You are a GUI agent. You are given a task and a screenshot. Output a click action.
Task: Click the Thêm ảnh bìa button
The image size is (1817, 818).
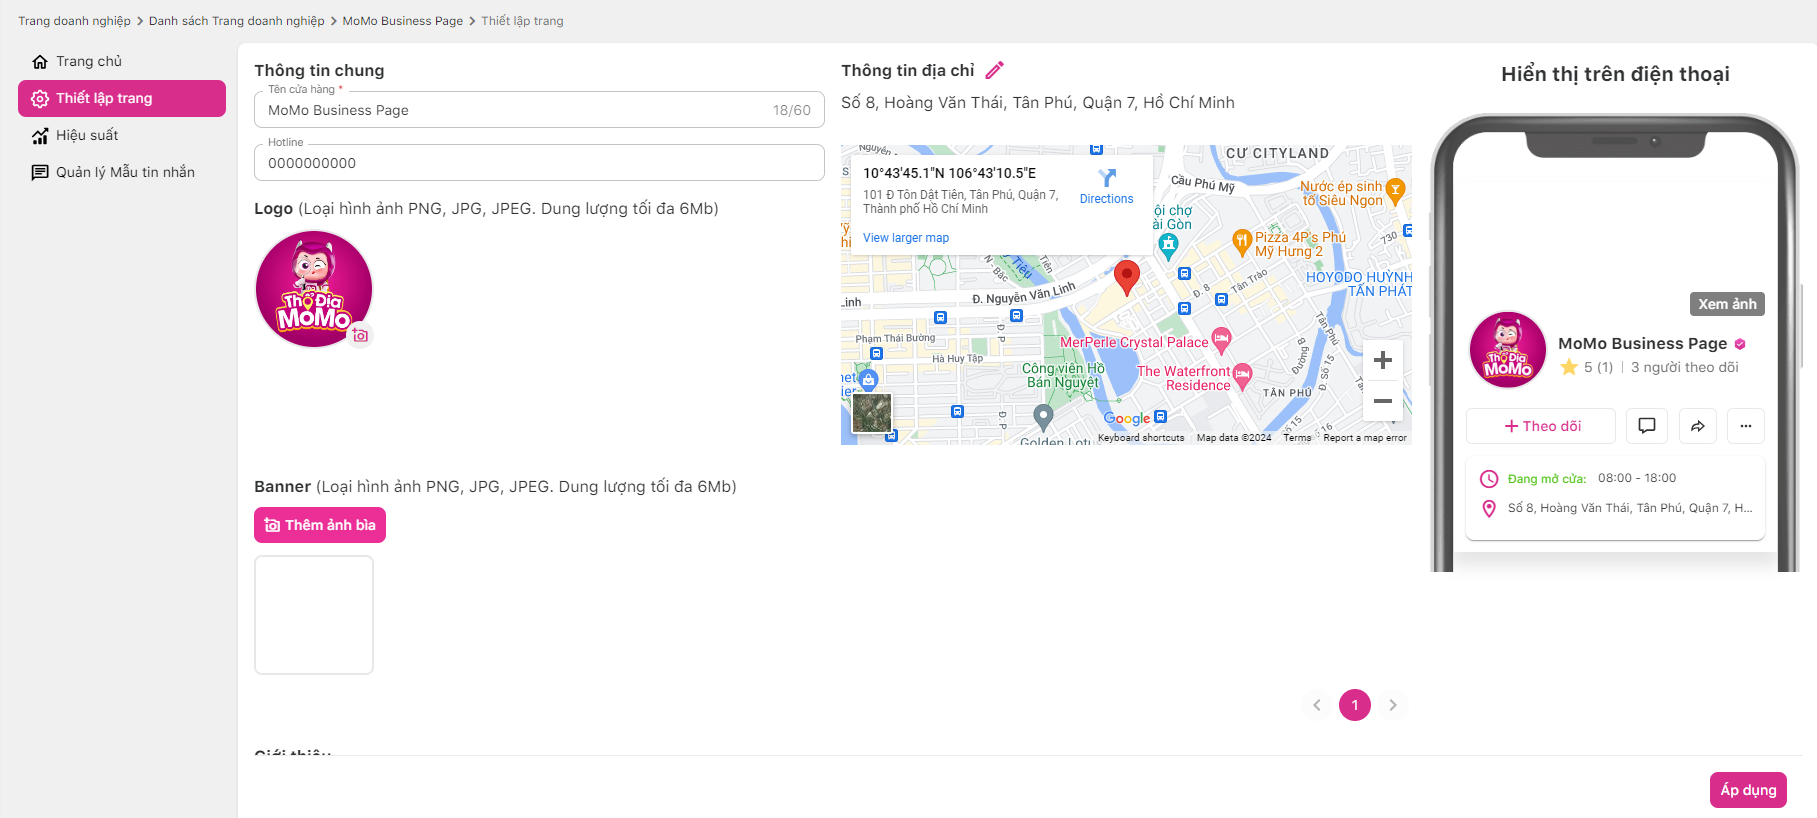point(320,525)
